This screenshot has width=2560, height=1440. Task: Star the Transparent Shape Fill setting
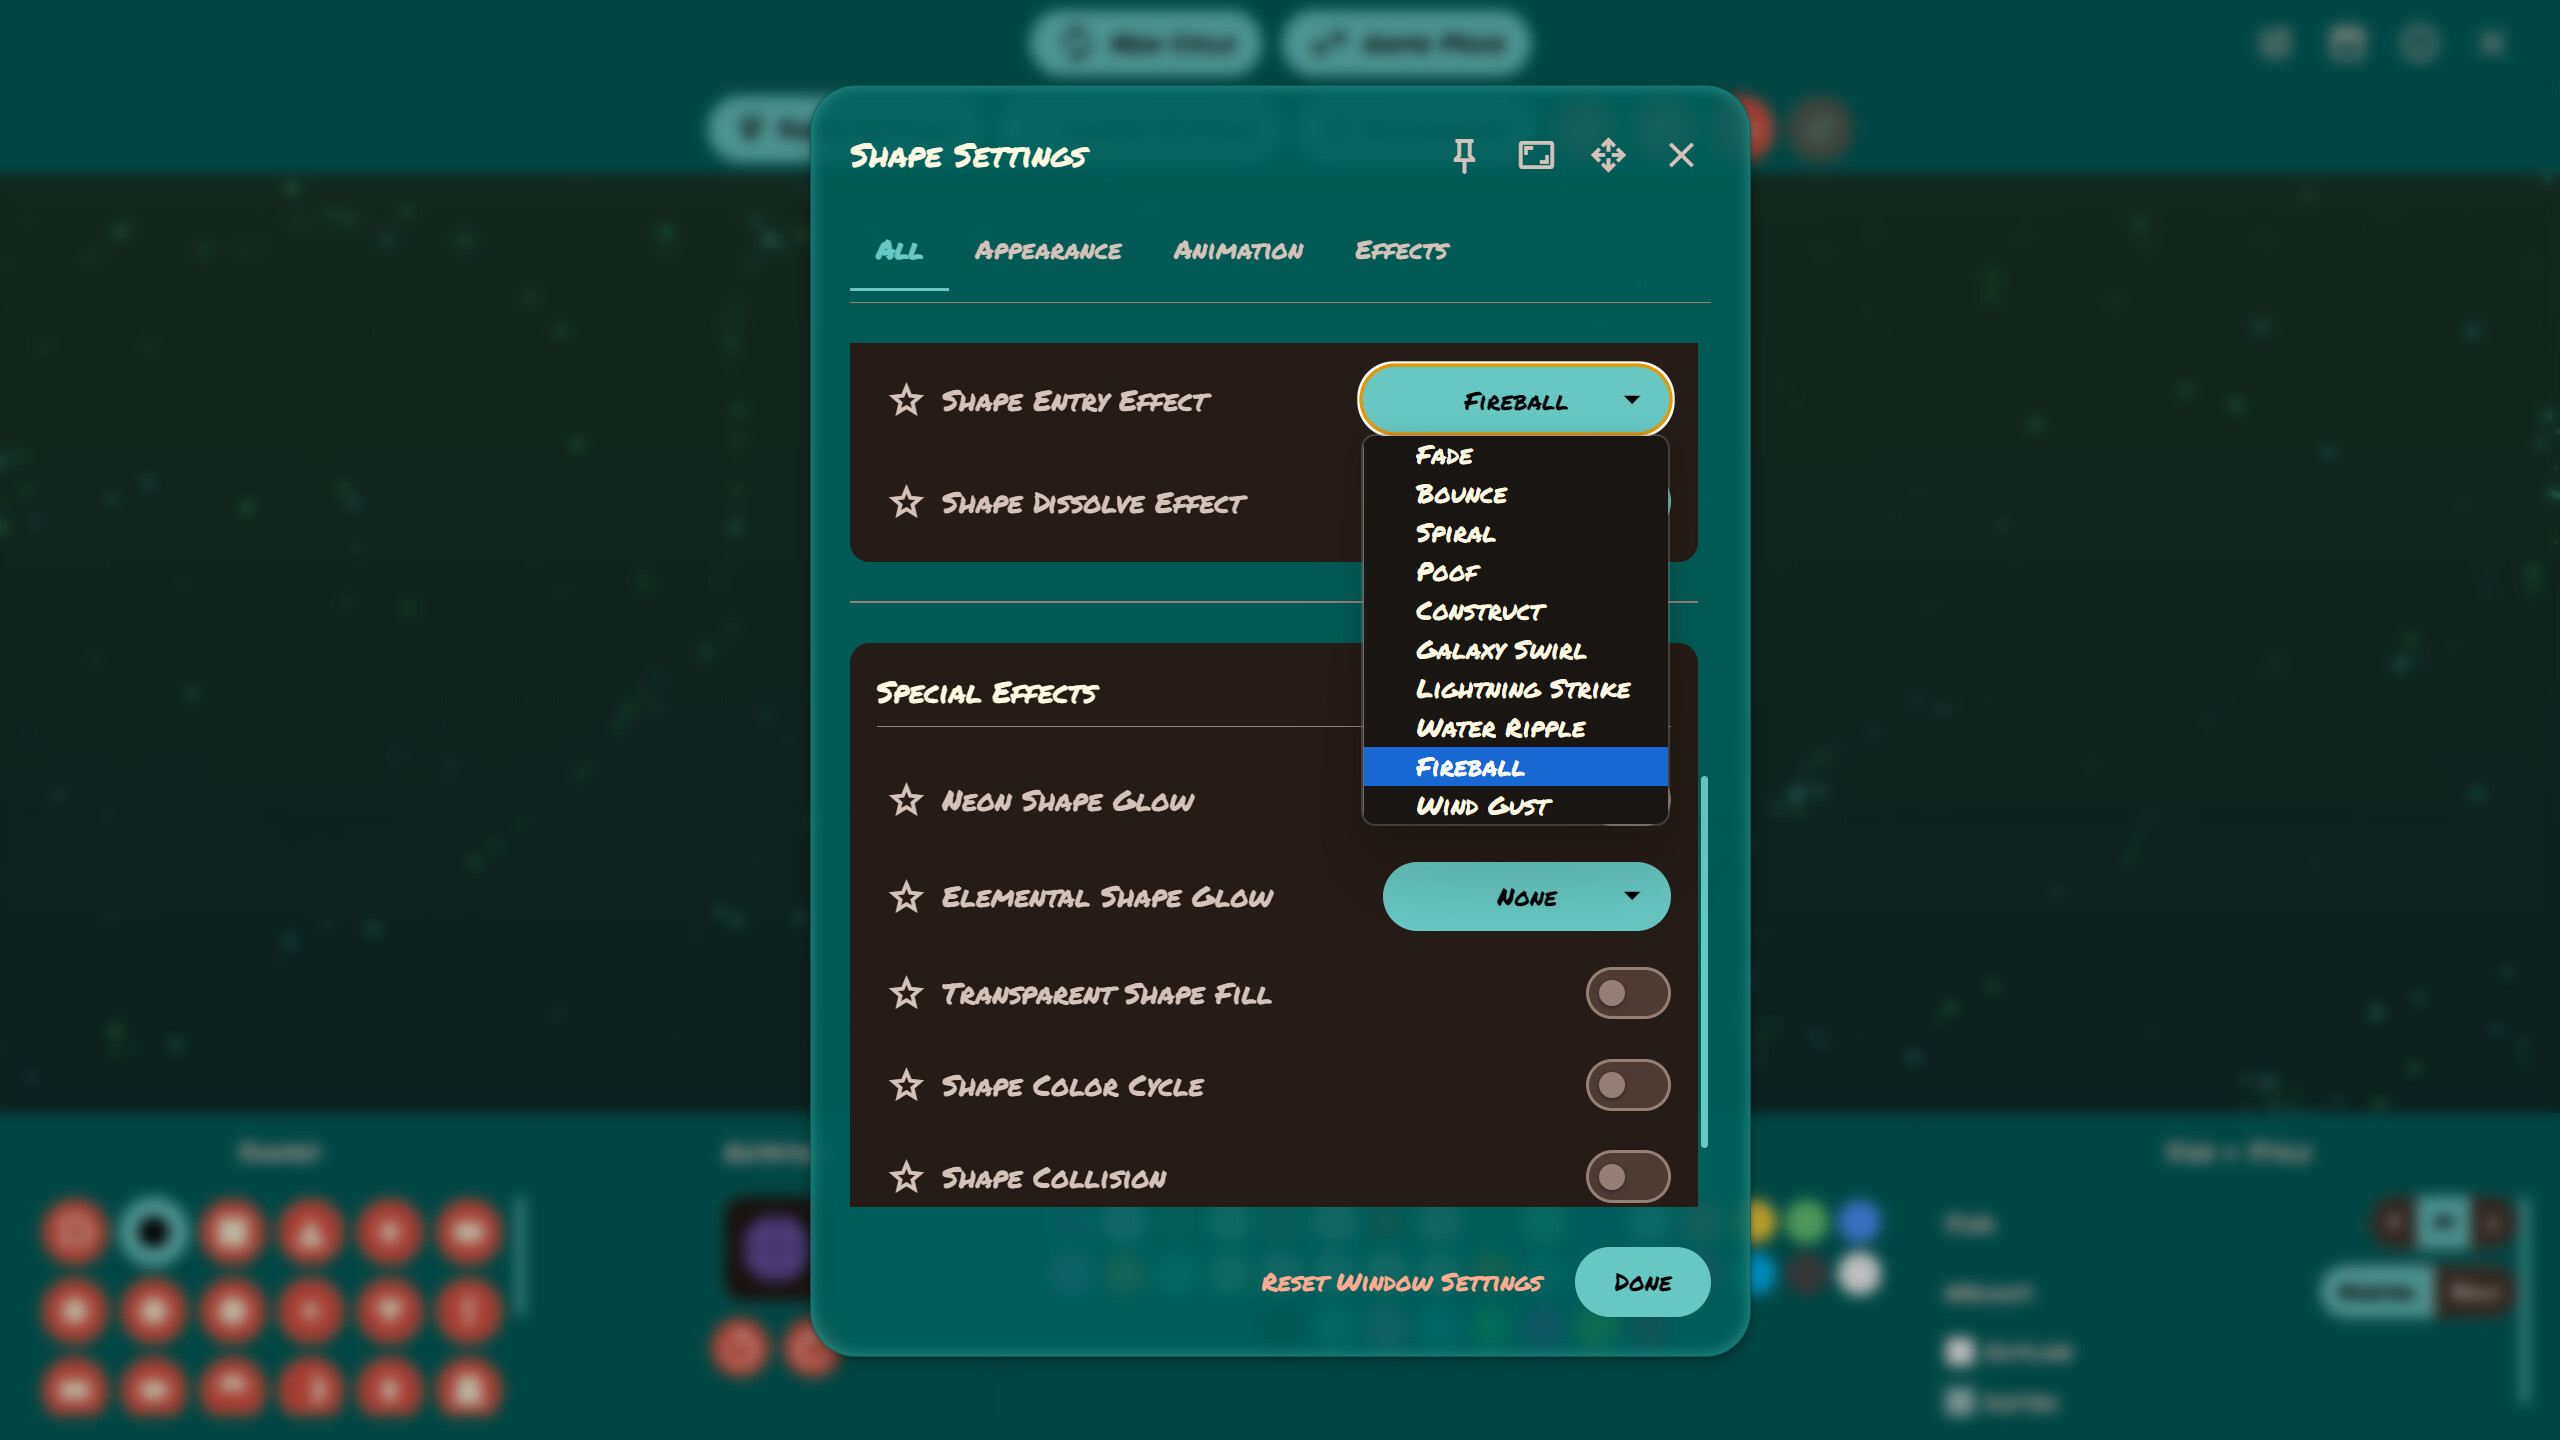[x=906, y=994]
